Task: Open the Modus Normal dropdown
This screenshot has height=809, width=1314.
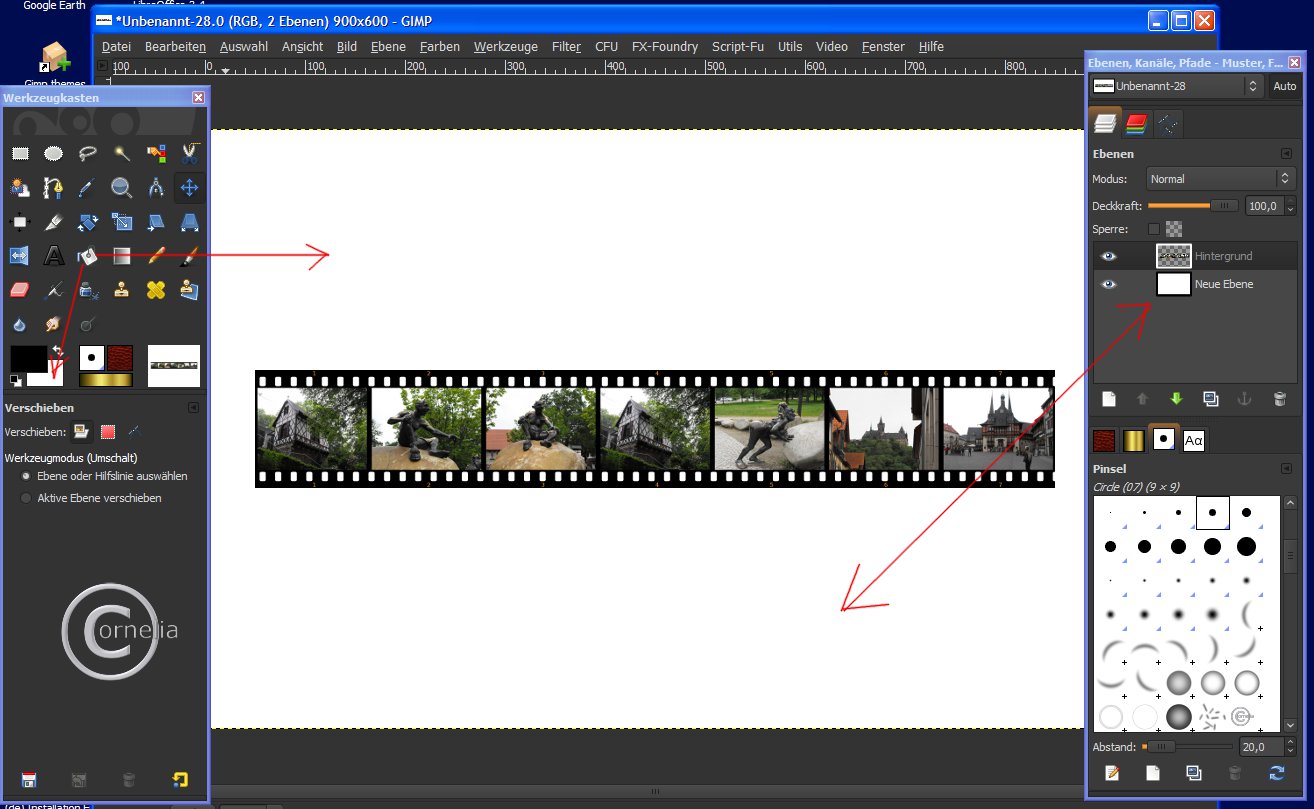Action: click(x=1221, y=179)
